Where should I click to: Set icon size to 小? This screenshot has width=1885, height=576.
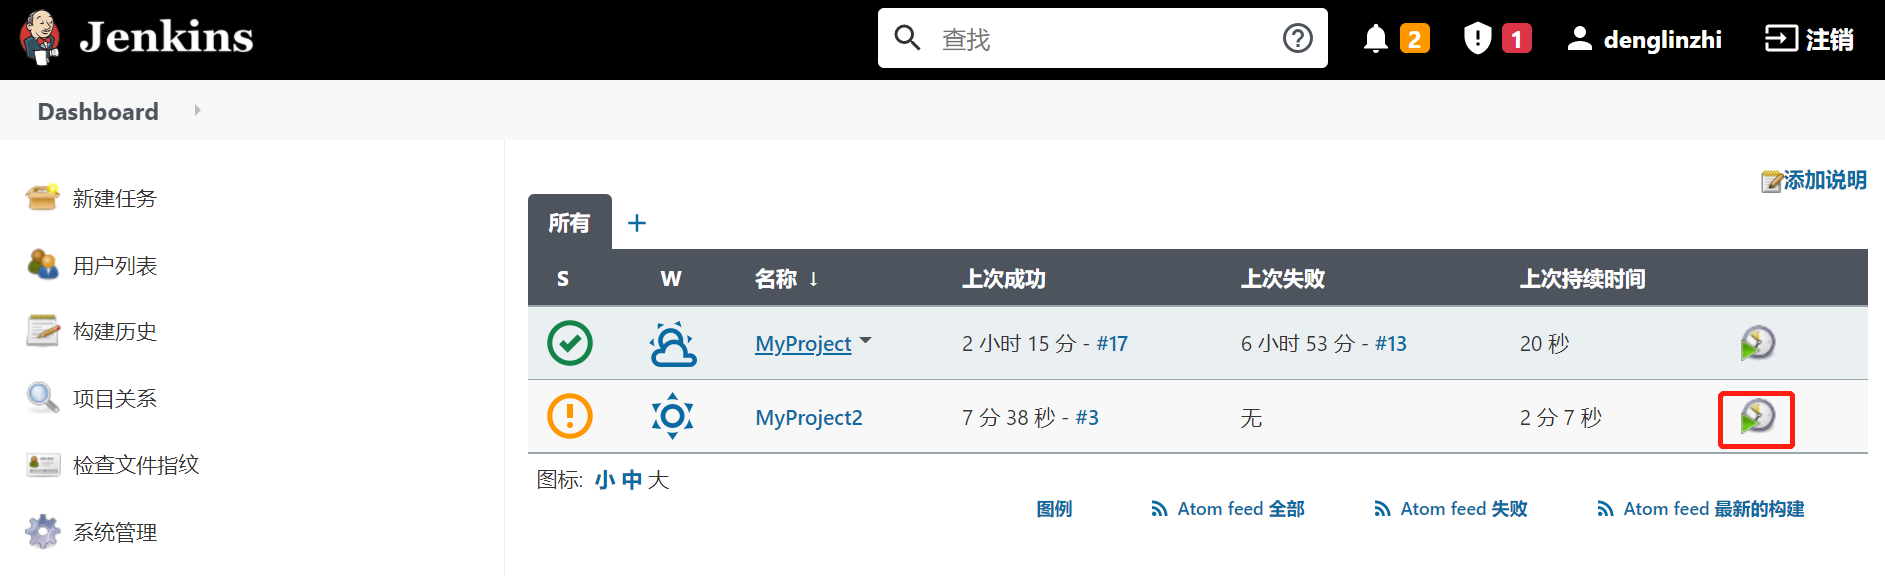click(604, 480)
